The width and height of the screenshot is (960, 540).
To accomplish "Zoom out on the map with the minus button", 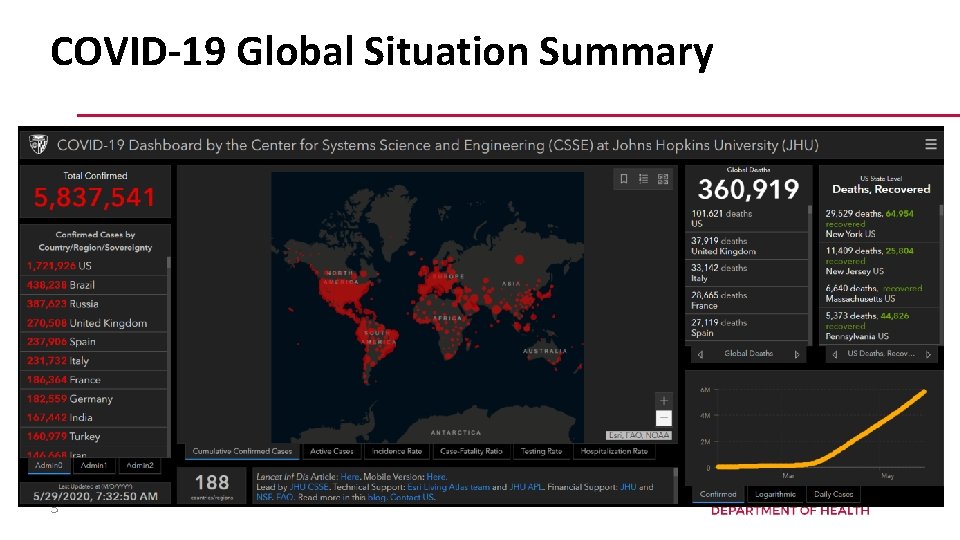I will [x=664, y=418].
